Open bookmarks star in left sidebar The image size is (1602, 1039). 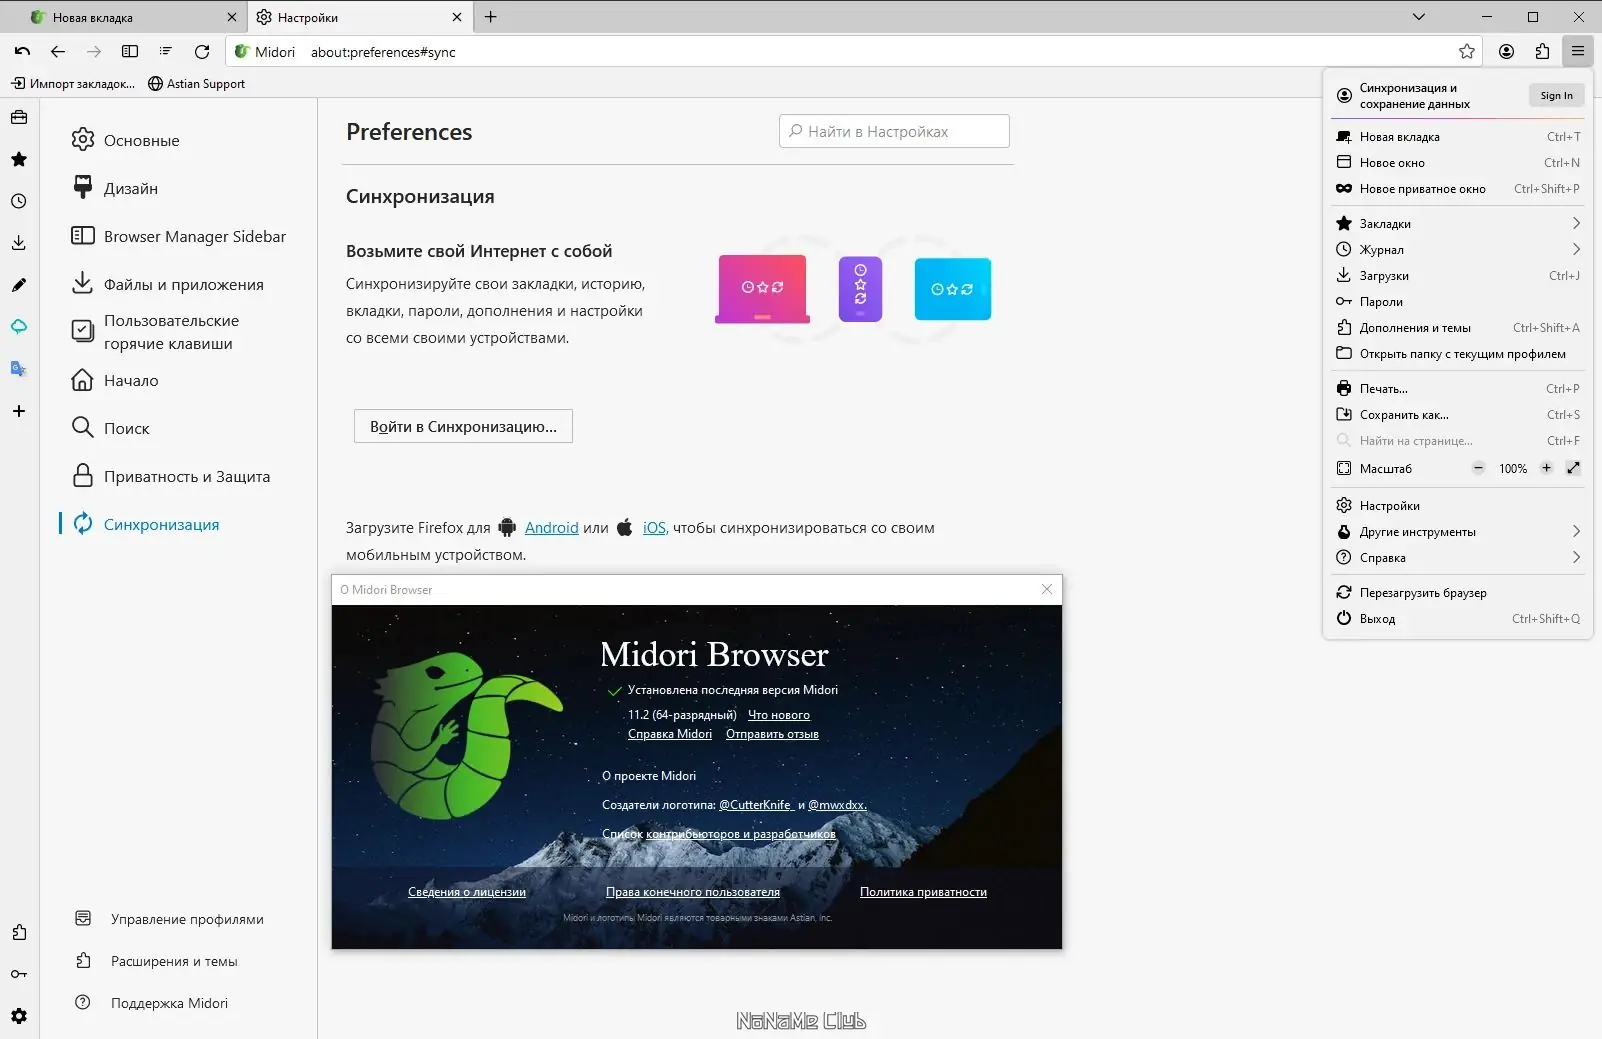(19, 159)
